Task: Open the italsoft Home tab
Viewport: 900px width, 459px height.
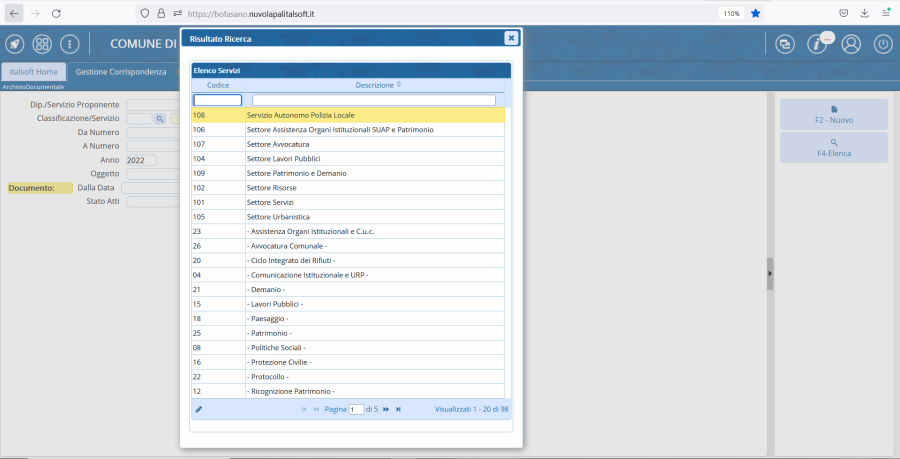Action: pos(33,72)
